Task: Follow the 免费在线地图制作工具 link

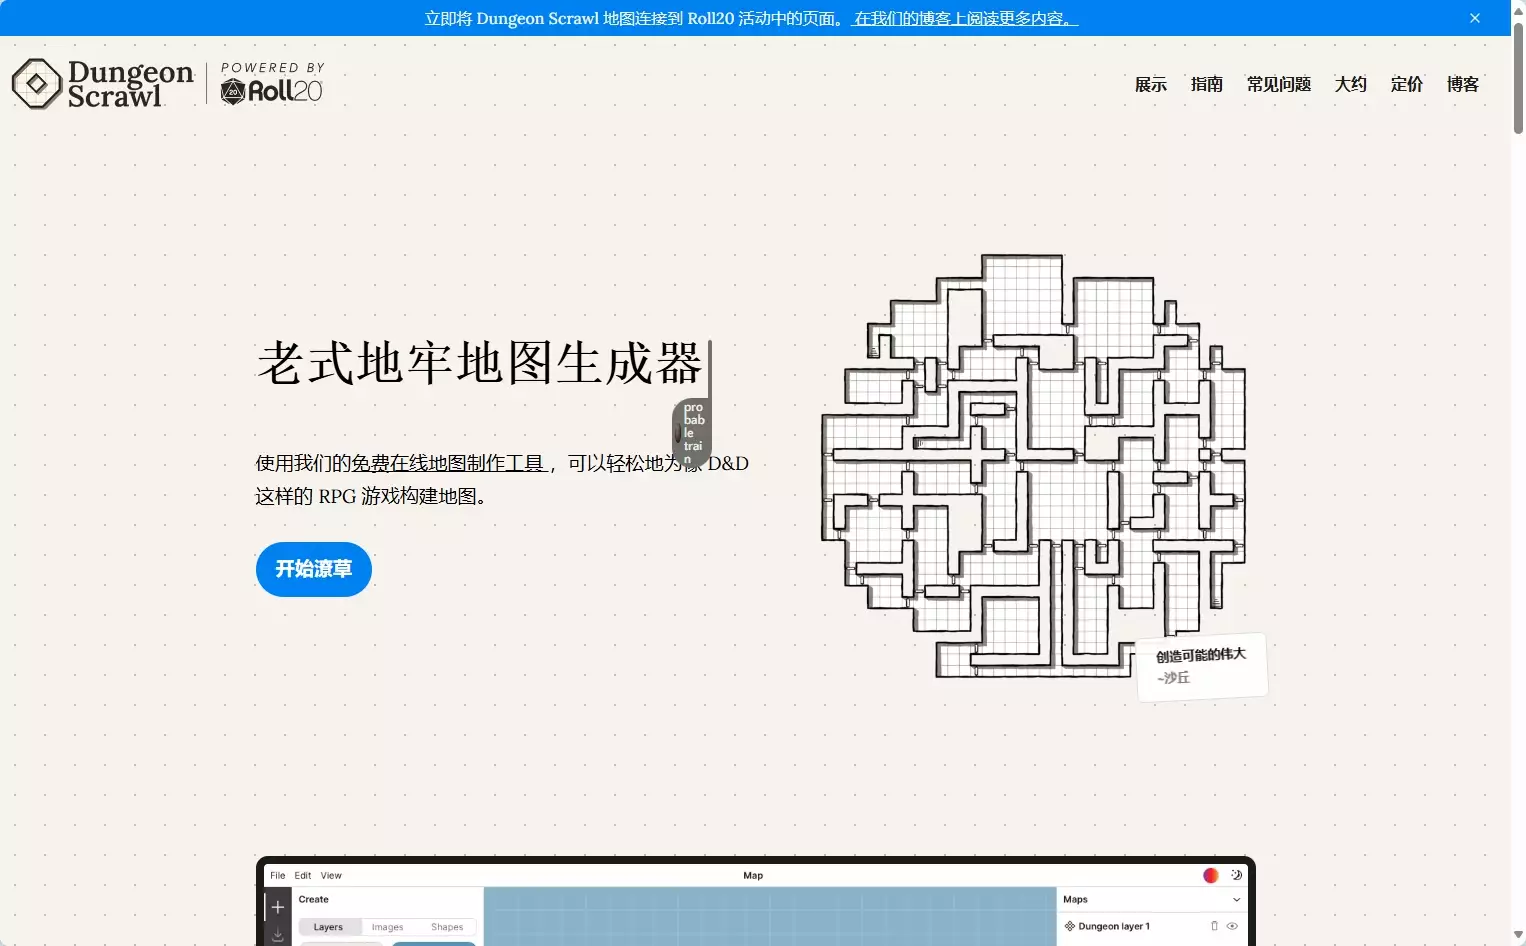Action: (x=448, y=463)
